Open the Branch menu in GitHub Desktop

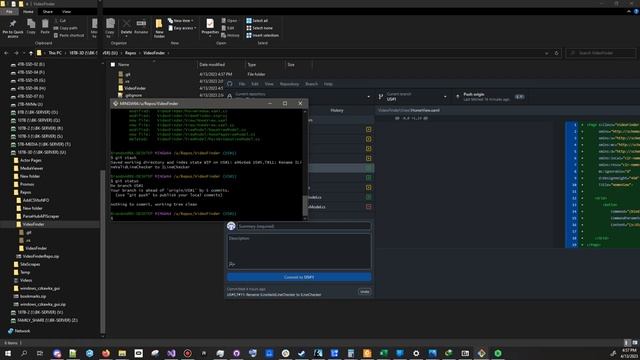tap(311, 84)
